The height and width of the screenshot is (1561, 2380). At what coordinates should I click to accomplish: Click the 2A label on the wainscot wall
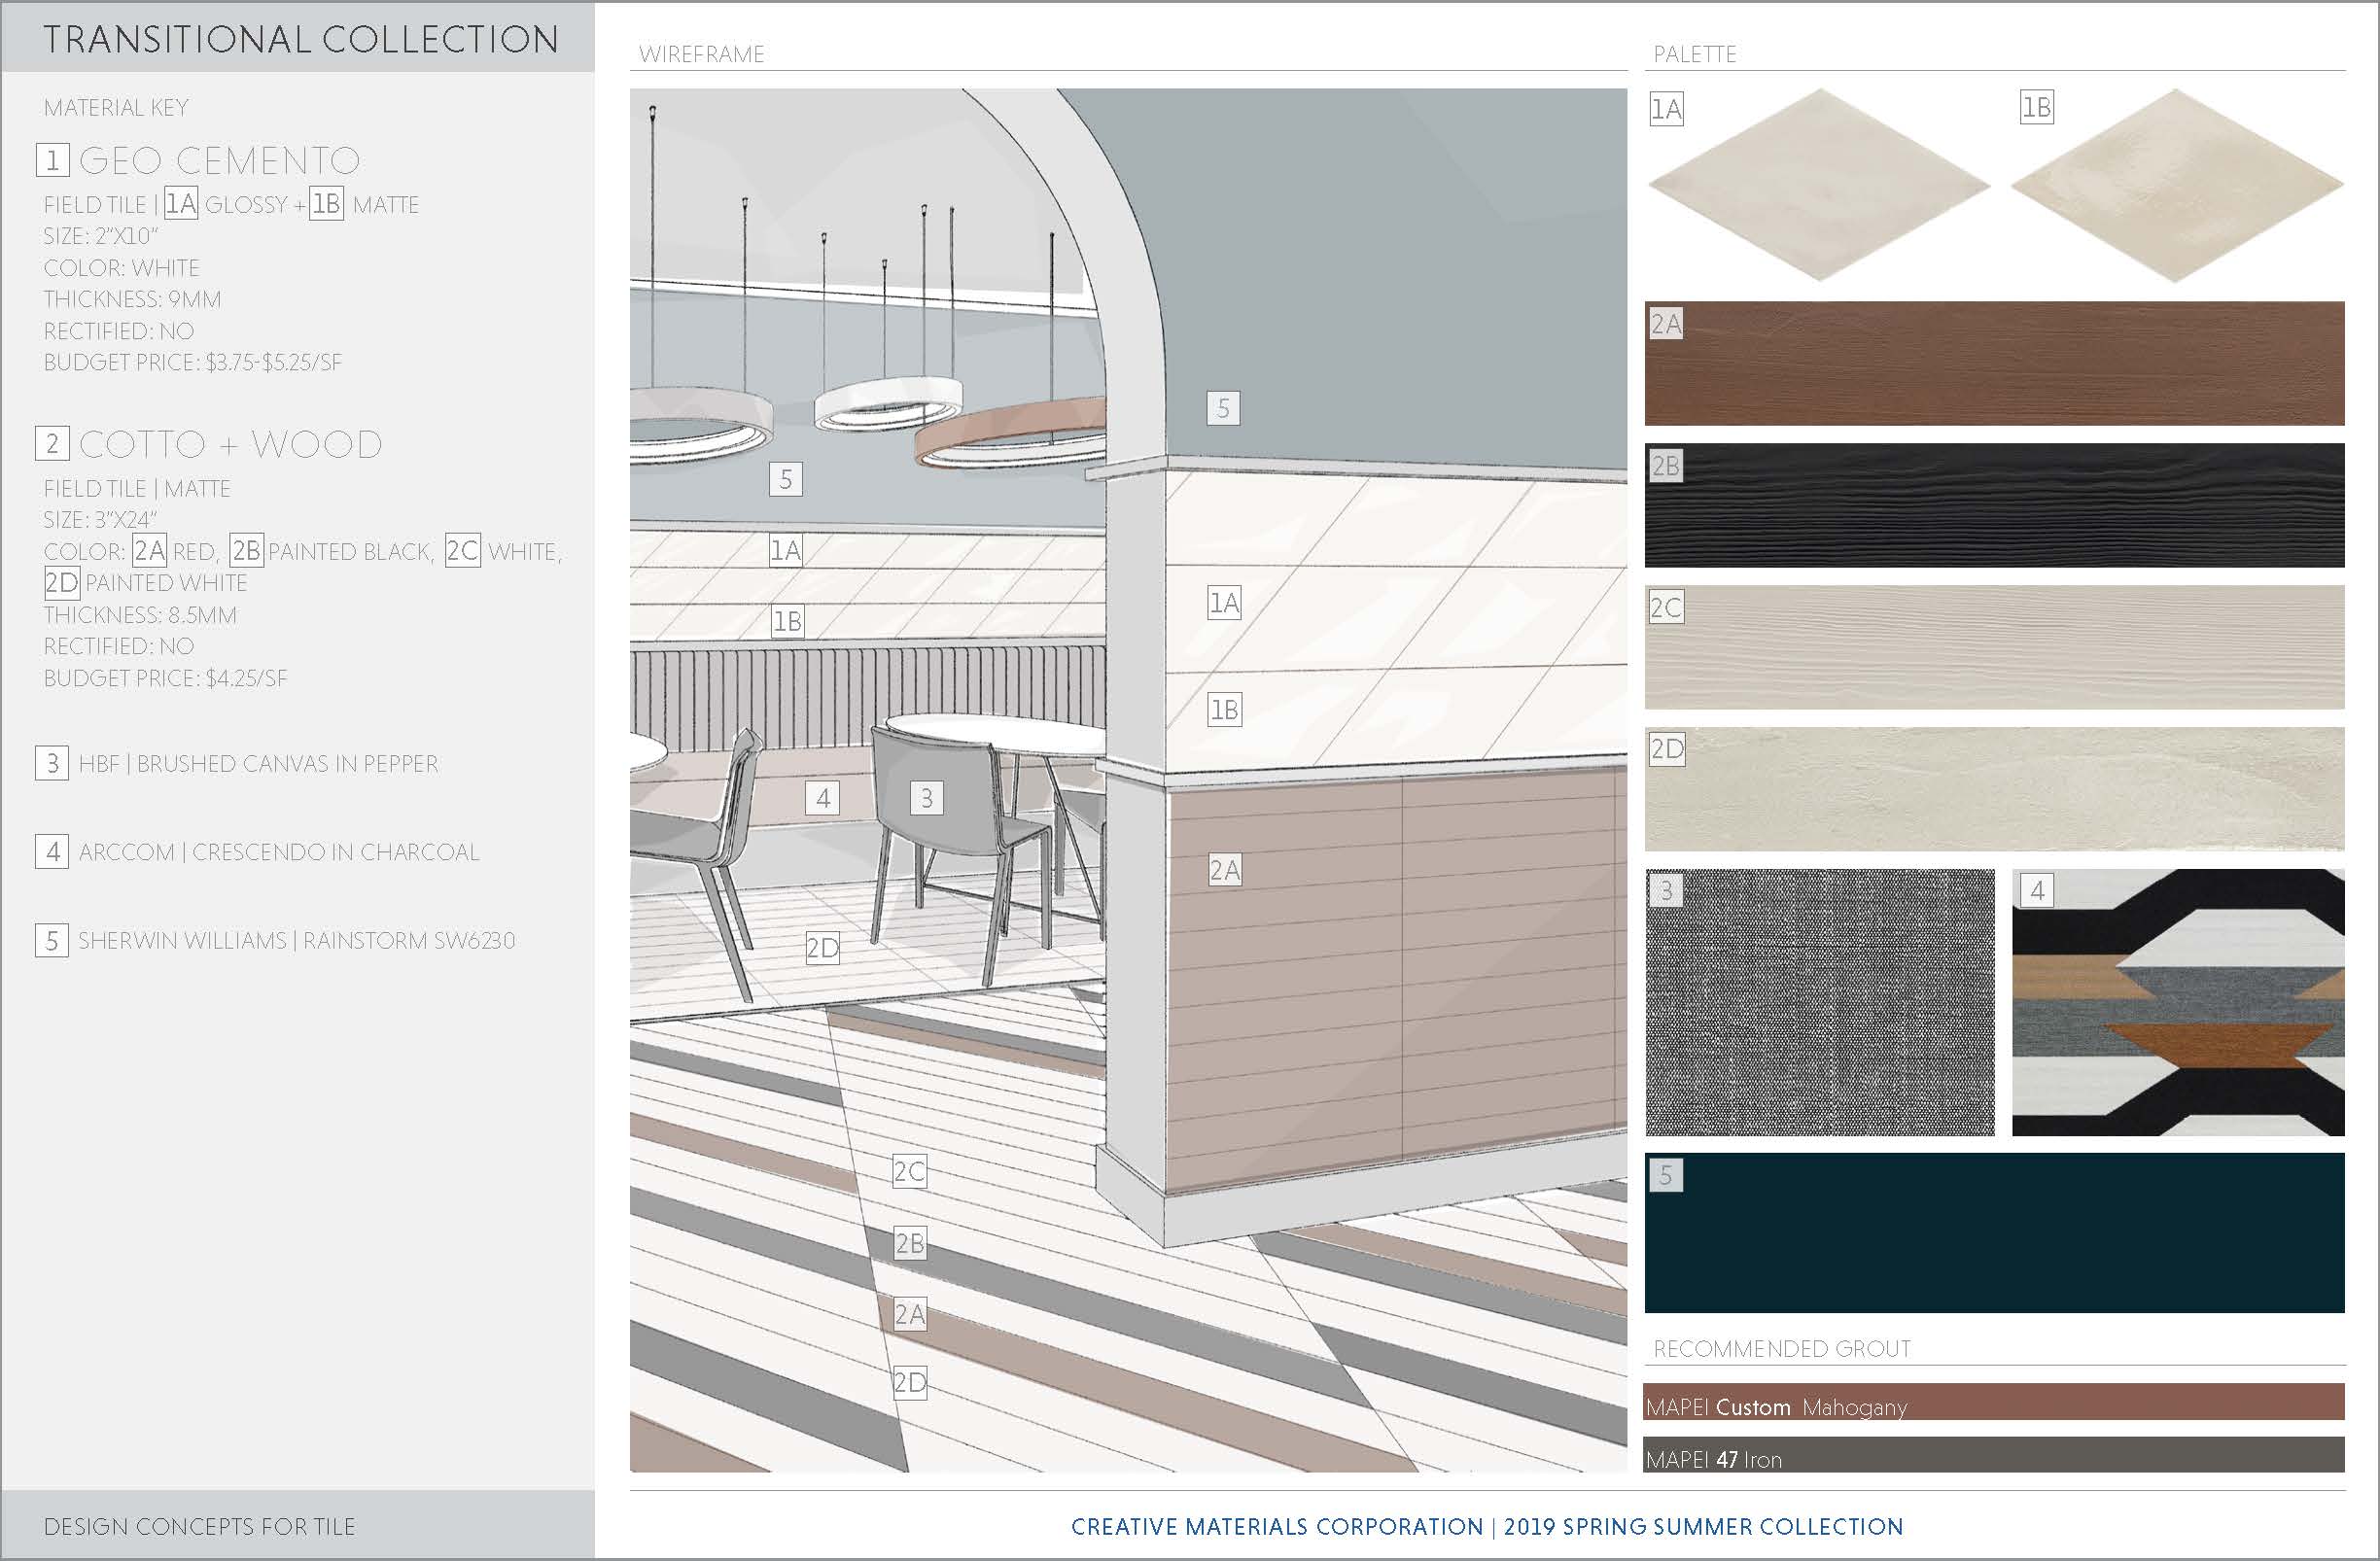[x=1224, y=869]
